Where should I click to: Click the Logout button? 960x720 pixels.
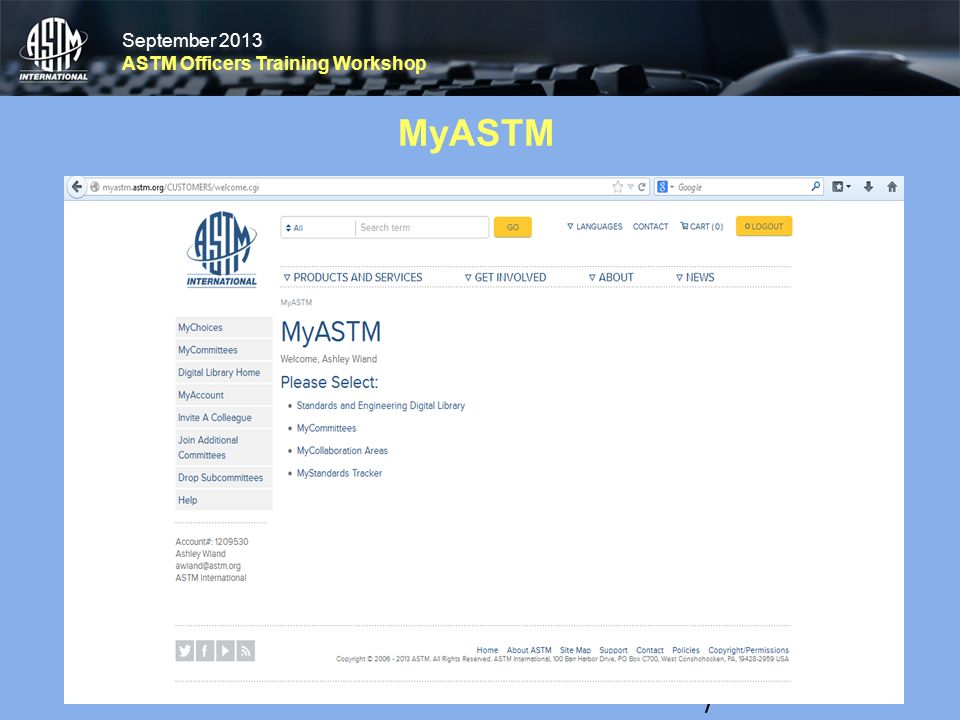(x=763, y=227)
